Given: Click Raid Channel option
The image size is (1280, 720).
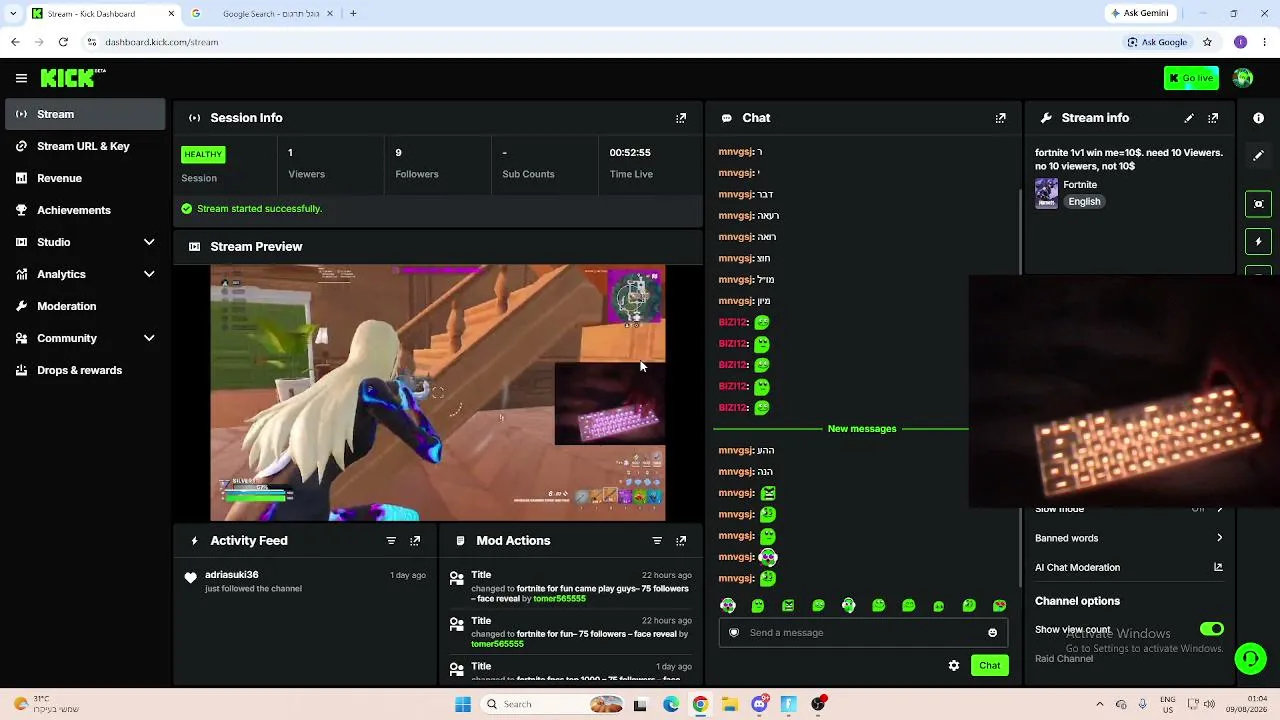Looking at the screenshot, I should tap(1064, 659).
